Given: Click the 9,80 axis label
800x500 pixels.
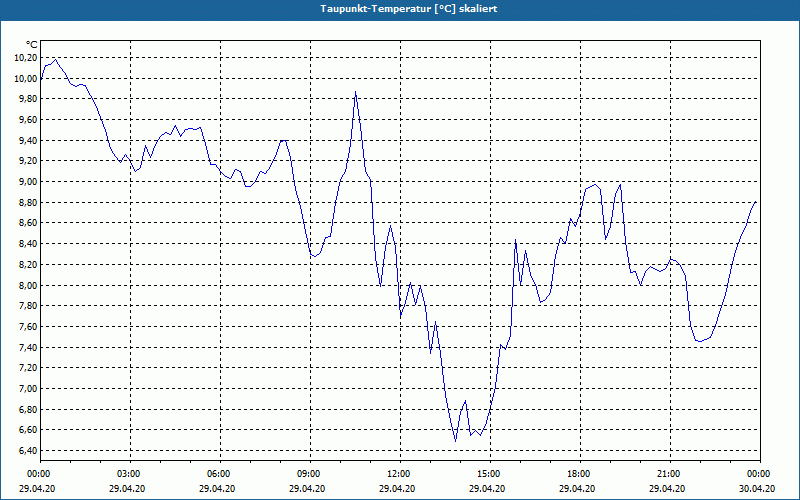Looking at the screenshot, I should point(28,99).
